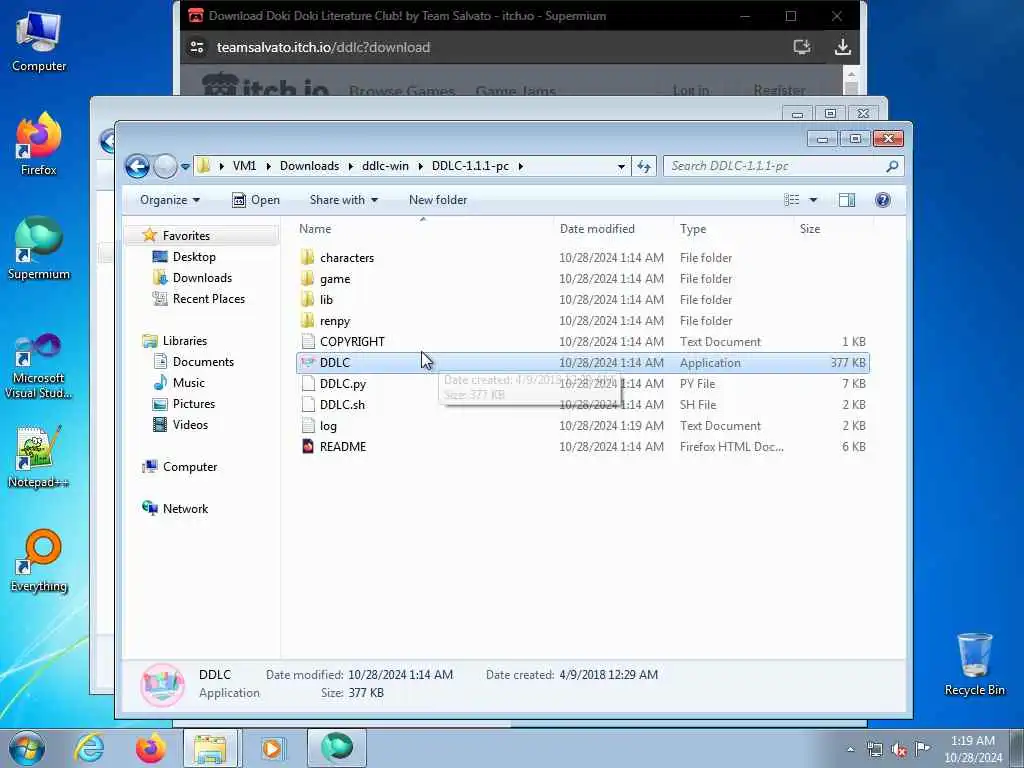Click the Explorer Forward button
The image size is (1024, 768).
[165, 166]
